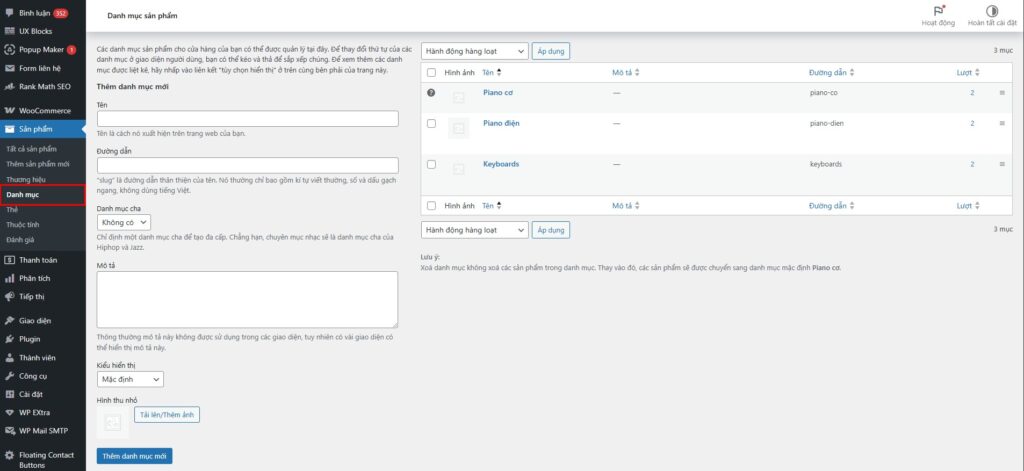Tick the Keyboards row checkbox
Image resolution: width=1024 pixels, height=471 pixels.
431,164
